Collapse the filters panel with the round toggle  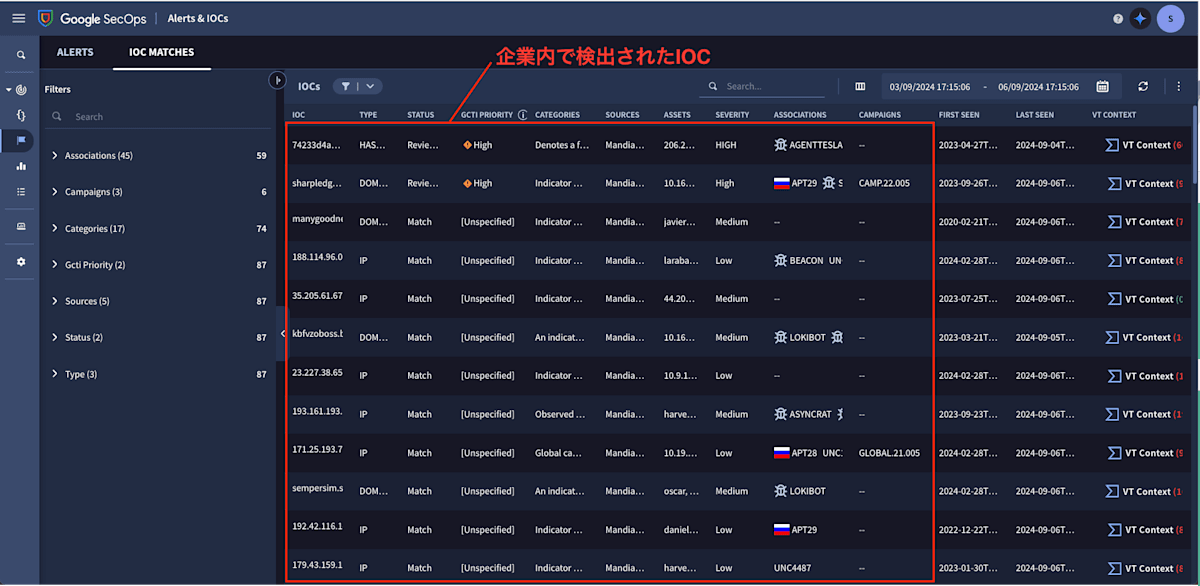[x=279, y=80]
